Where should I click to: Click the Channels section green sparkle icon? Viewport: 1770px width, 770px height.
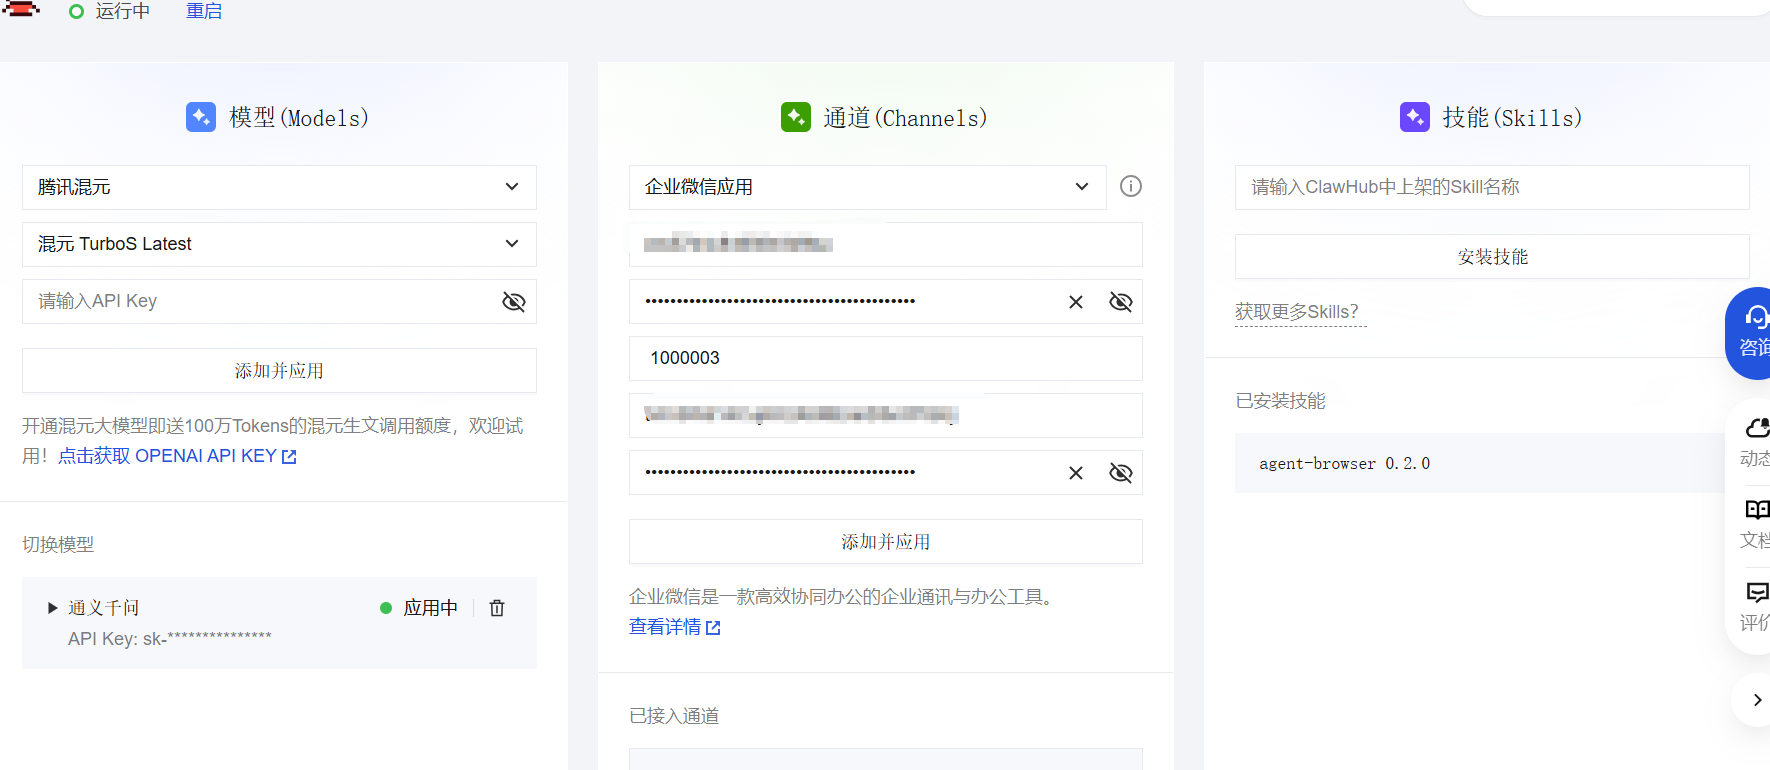click(796, 117)
